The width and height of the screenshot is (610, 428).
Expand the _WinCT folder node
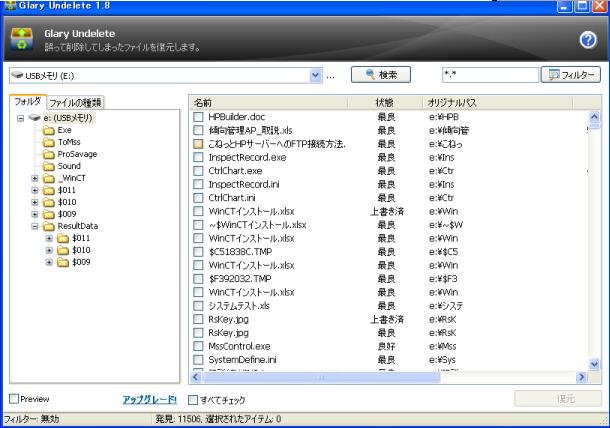pyautogui.click(x=35, y=178)
